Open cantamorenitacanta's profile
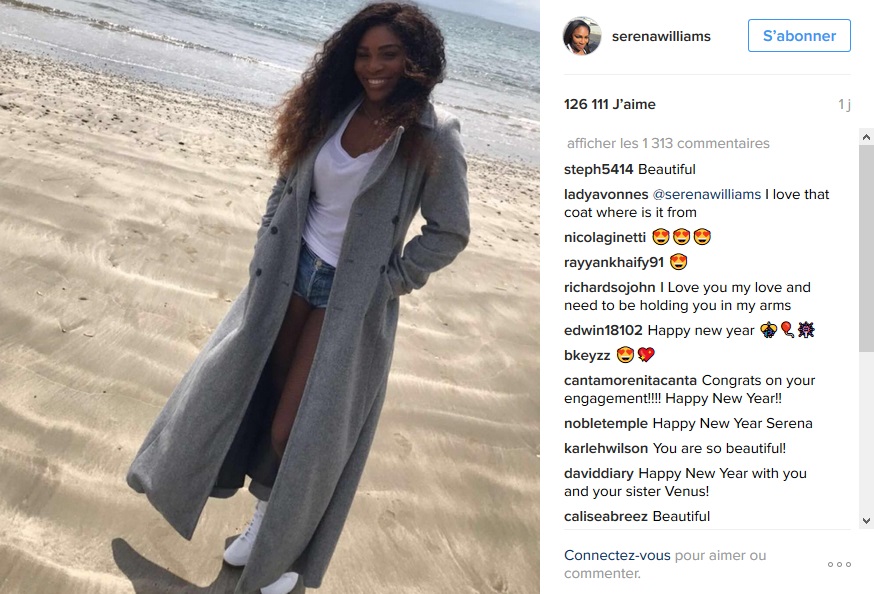 (x=630, y=381)
